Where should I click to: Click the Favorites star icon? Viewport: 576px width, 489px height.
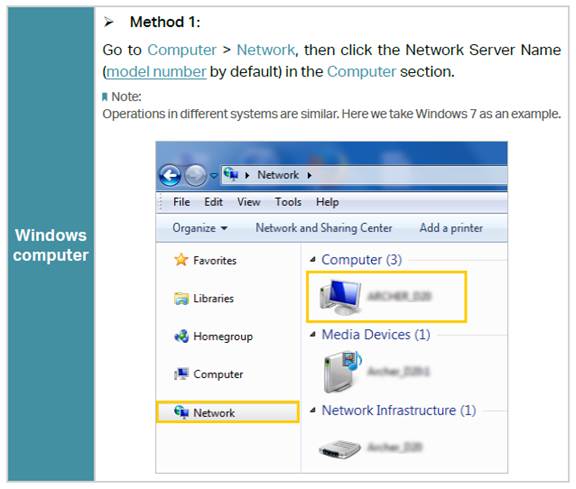point(181,260)
